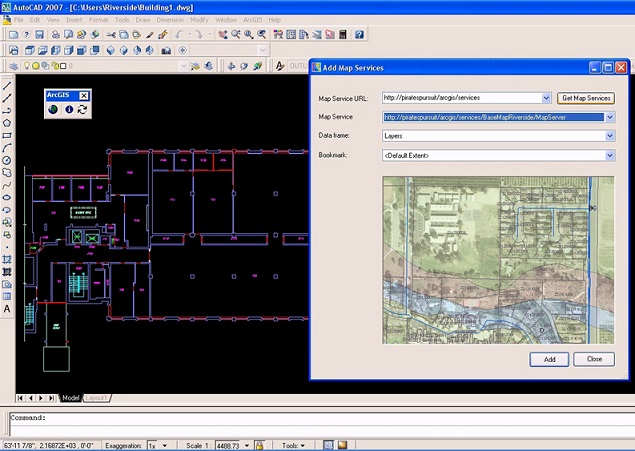This screenshot has width=635, height=451.
Task: Click the blue Help question mark icon
Action: [359, 35]
